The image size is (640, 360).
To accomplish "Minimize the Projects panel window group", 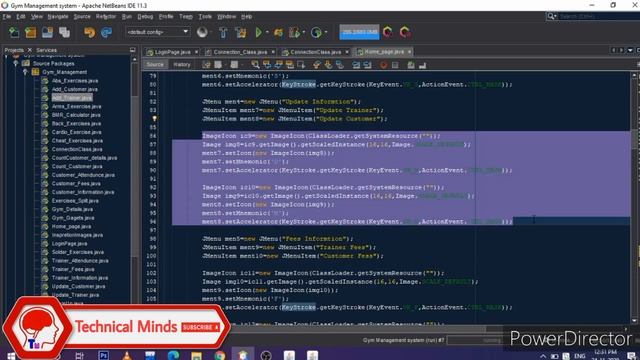I will (133, 50).
